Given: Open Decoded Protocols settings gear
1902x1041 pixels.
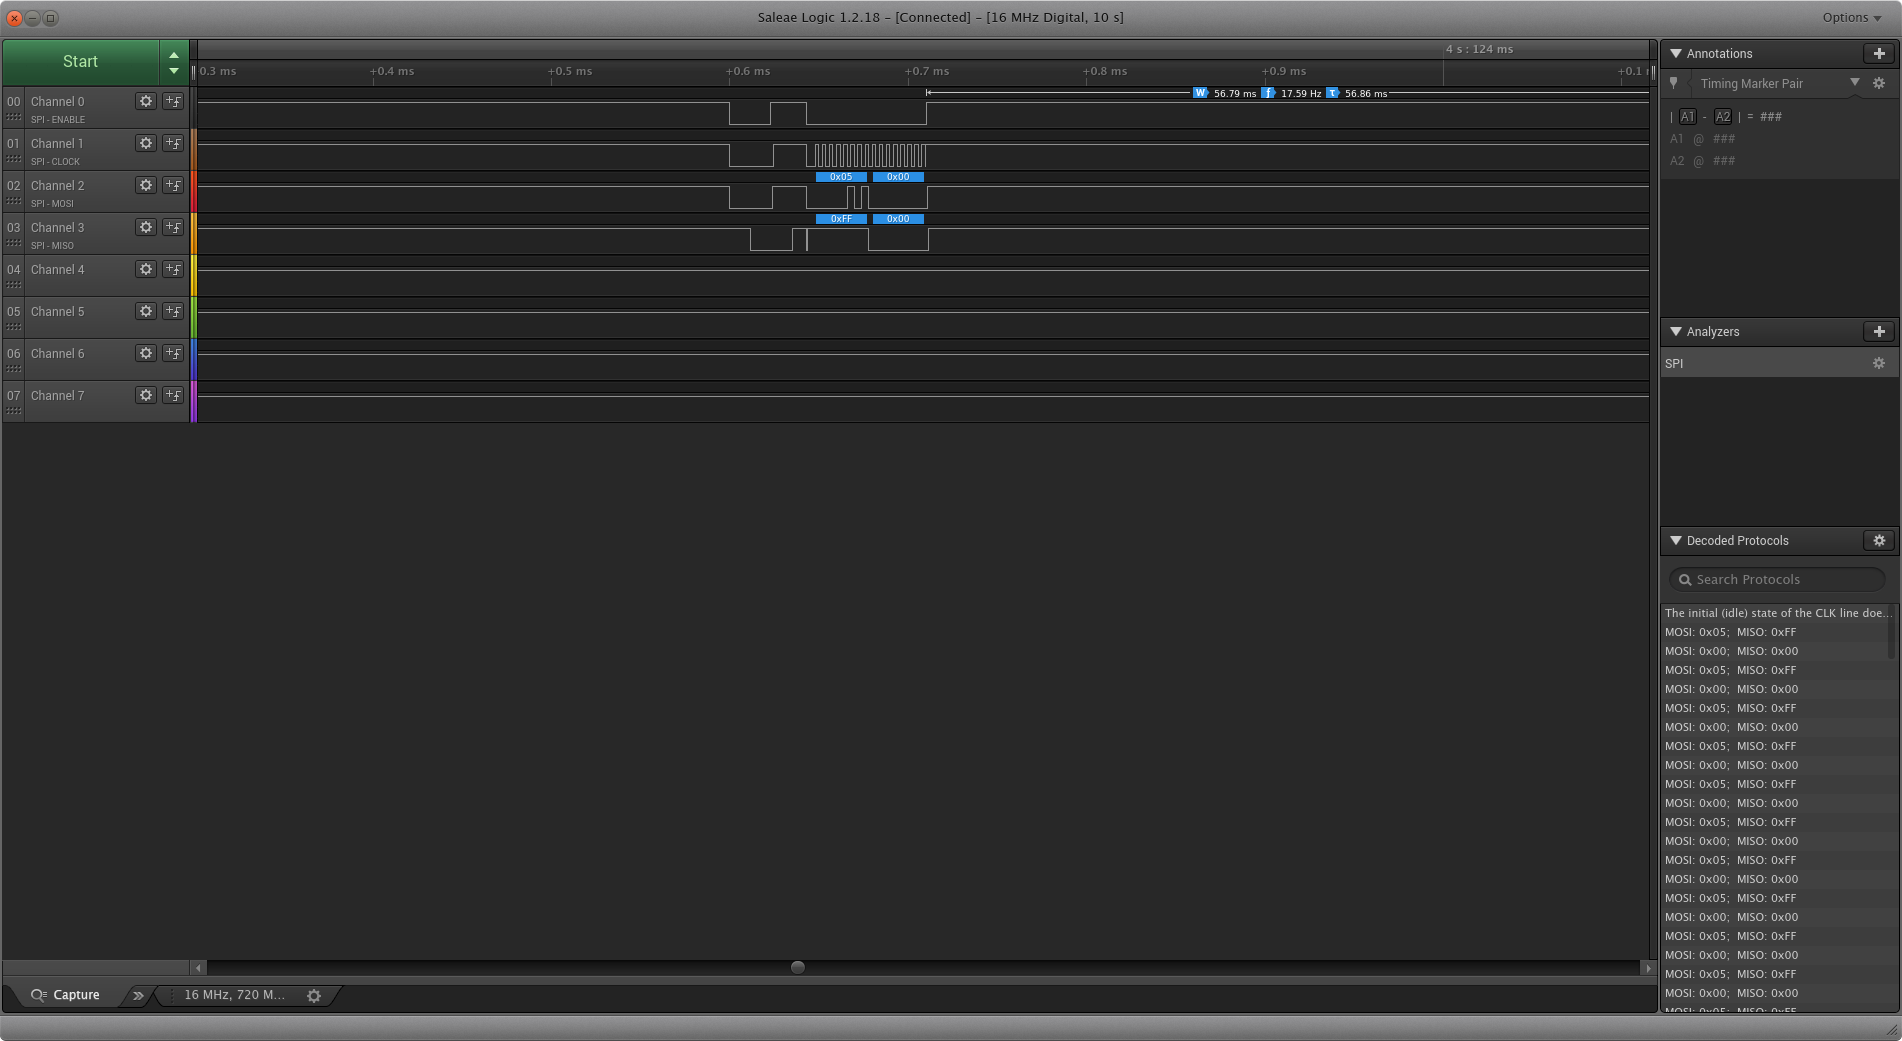Looking at the screenshot, I should pos(1879,540).
